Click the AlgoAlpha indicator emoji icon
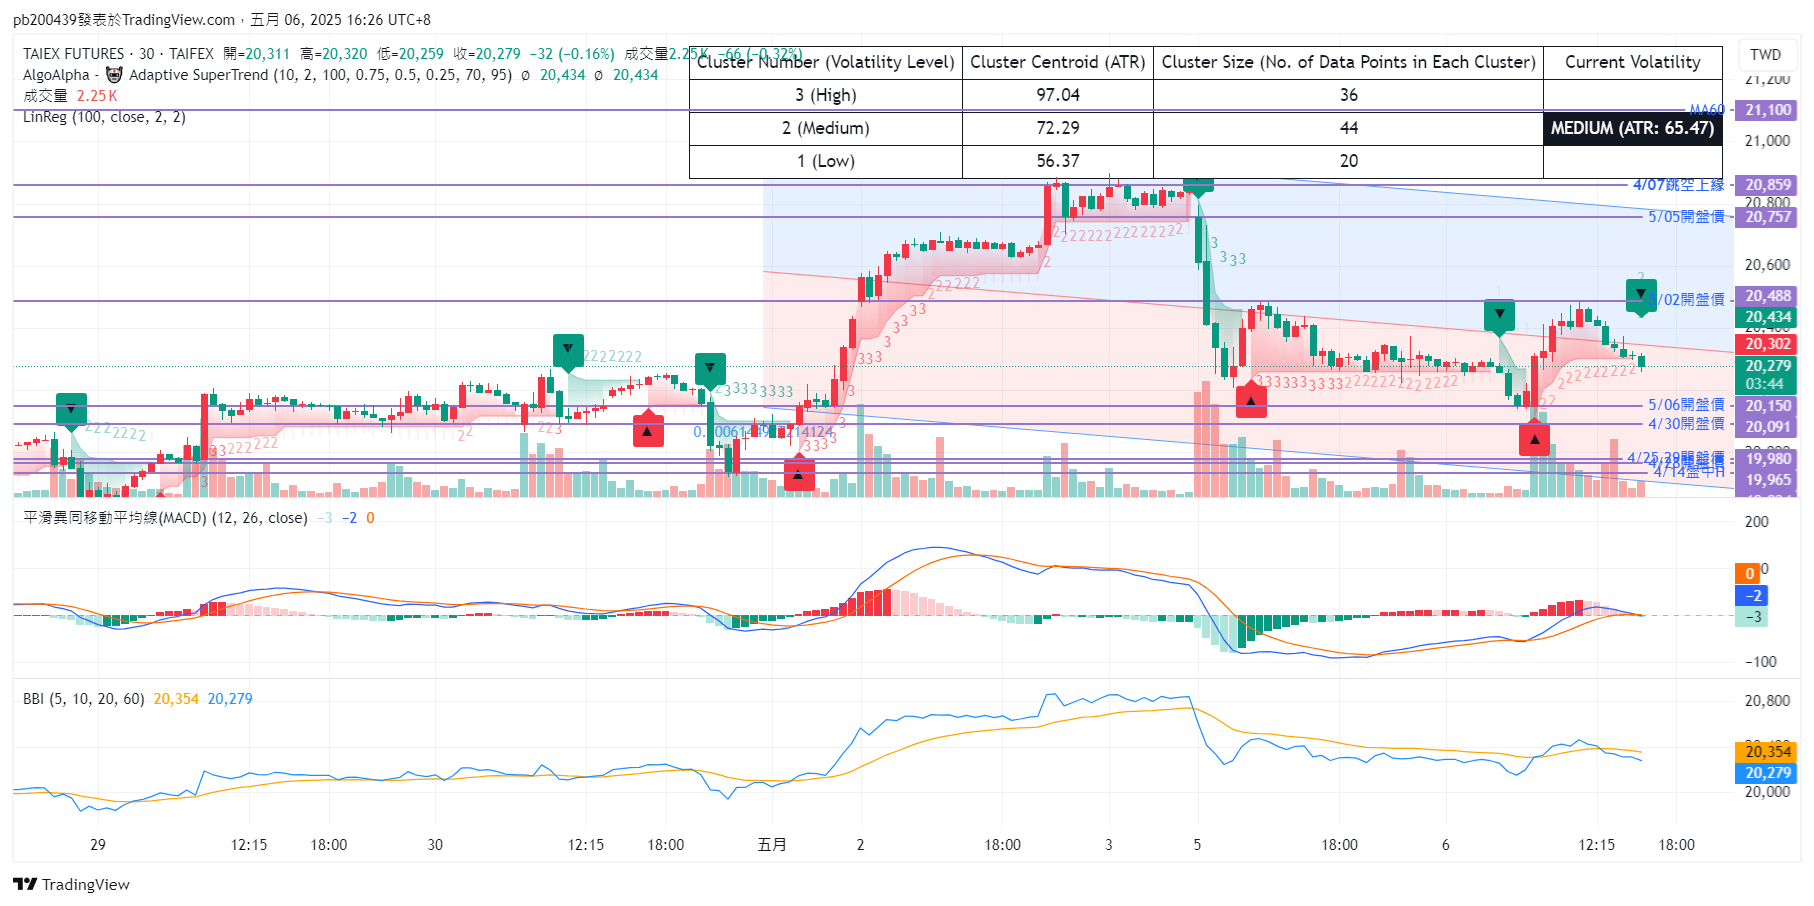 pyautogui.click(x=114, y=75)
